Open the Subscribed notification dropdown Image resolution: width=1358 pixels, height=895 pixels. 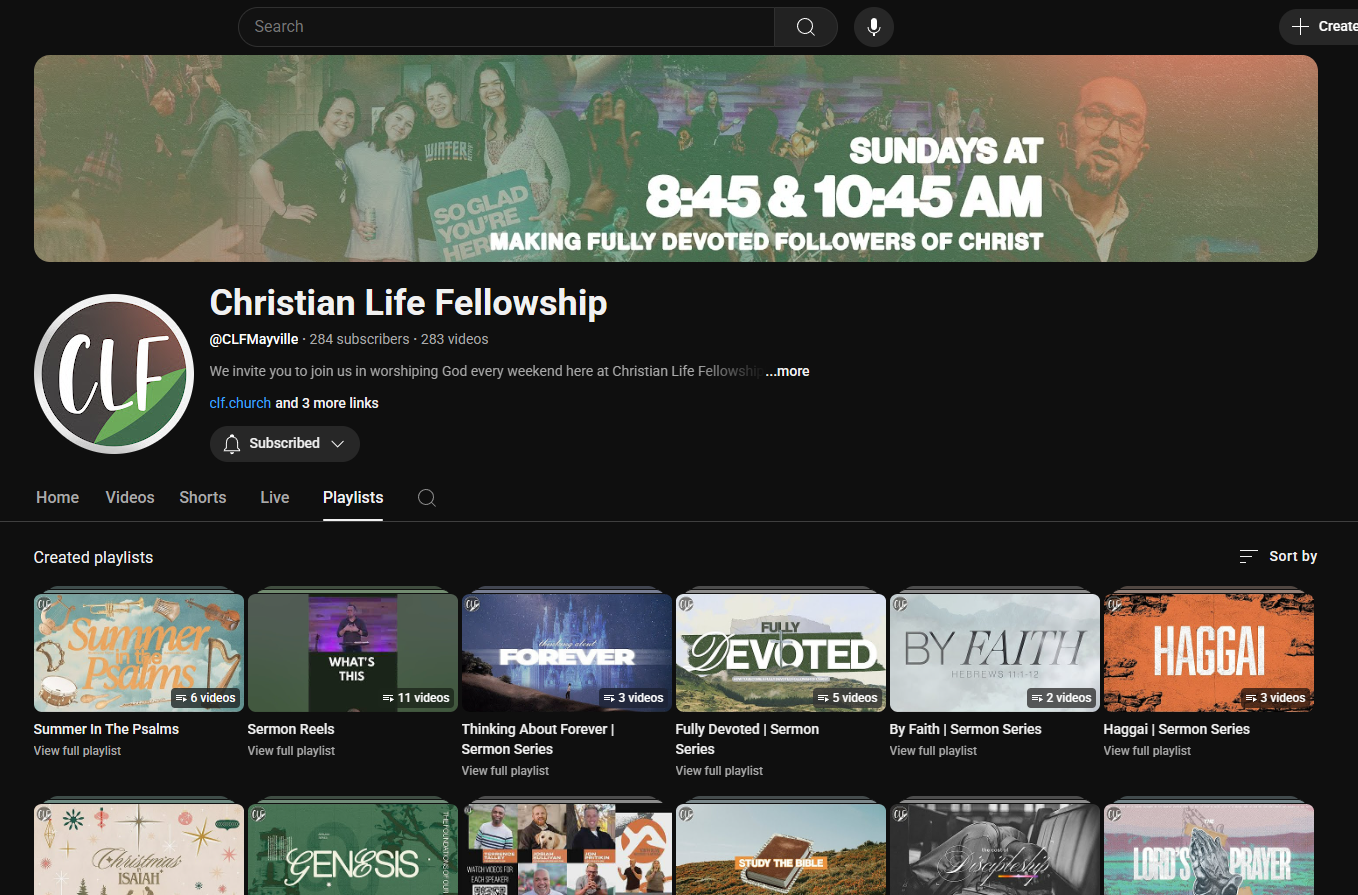tap(285, 443)
